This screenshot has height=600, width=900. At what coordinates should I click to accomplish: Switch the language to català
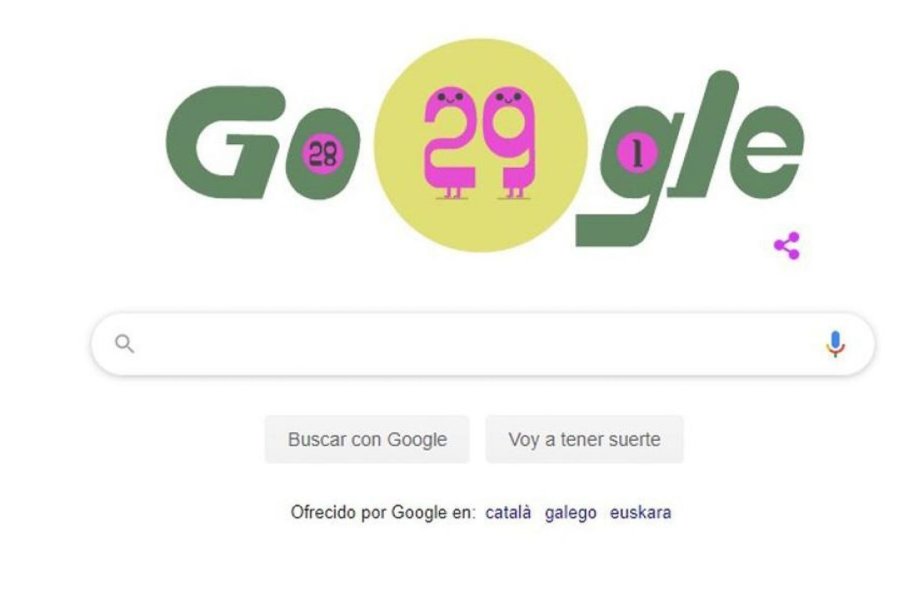click(508, 512)
